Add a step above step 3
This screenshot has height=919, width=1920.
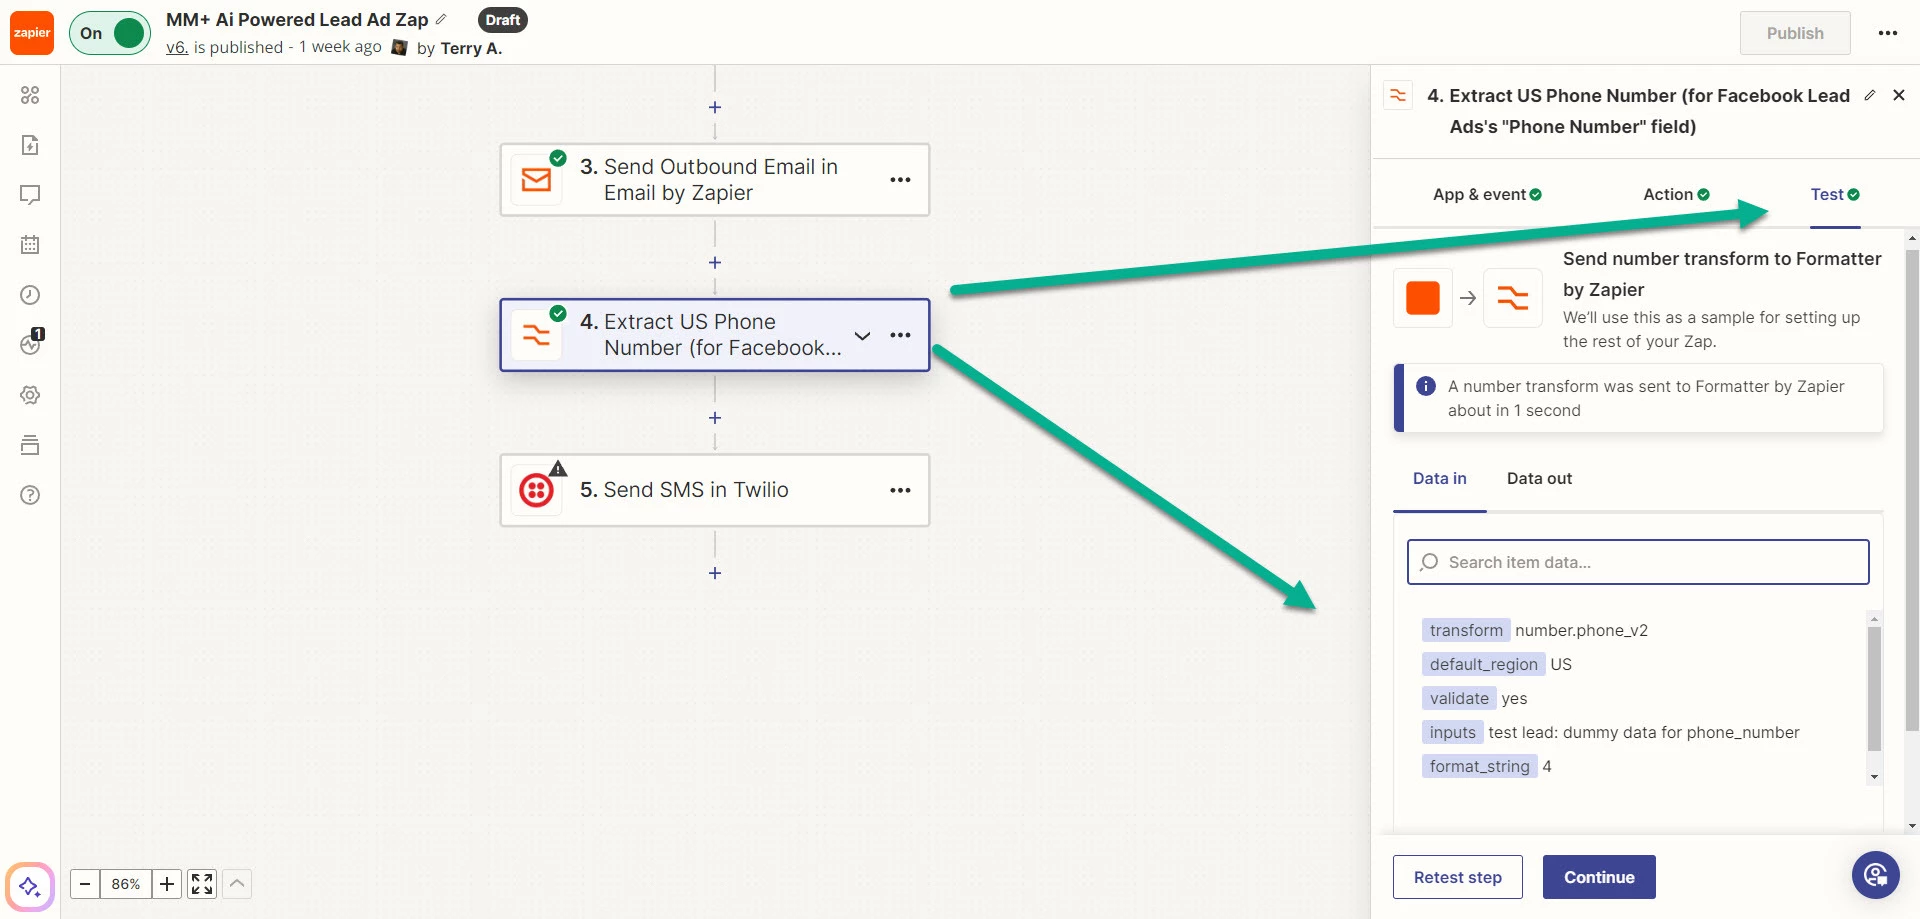(715, 107)
